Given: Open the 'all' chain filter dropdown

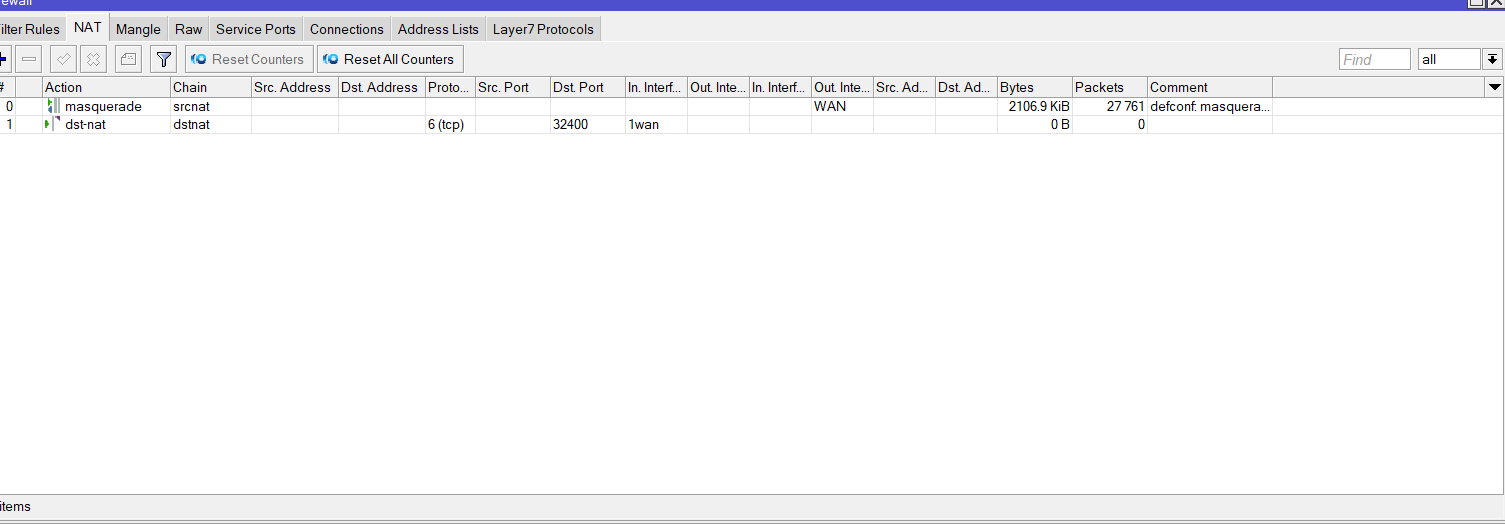Looking at the screenshot, I should 1448,59.
